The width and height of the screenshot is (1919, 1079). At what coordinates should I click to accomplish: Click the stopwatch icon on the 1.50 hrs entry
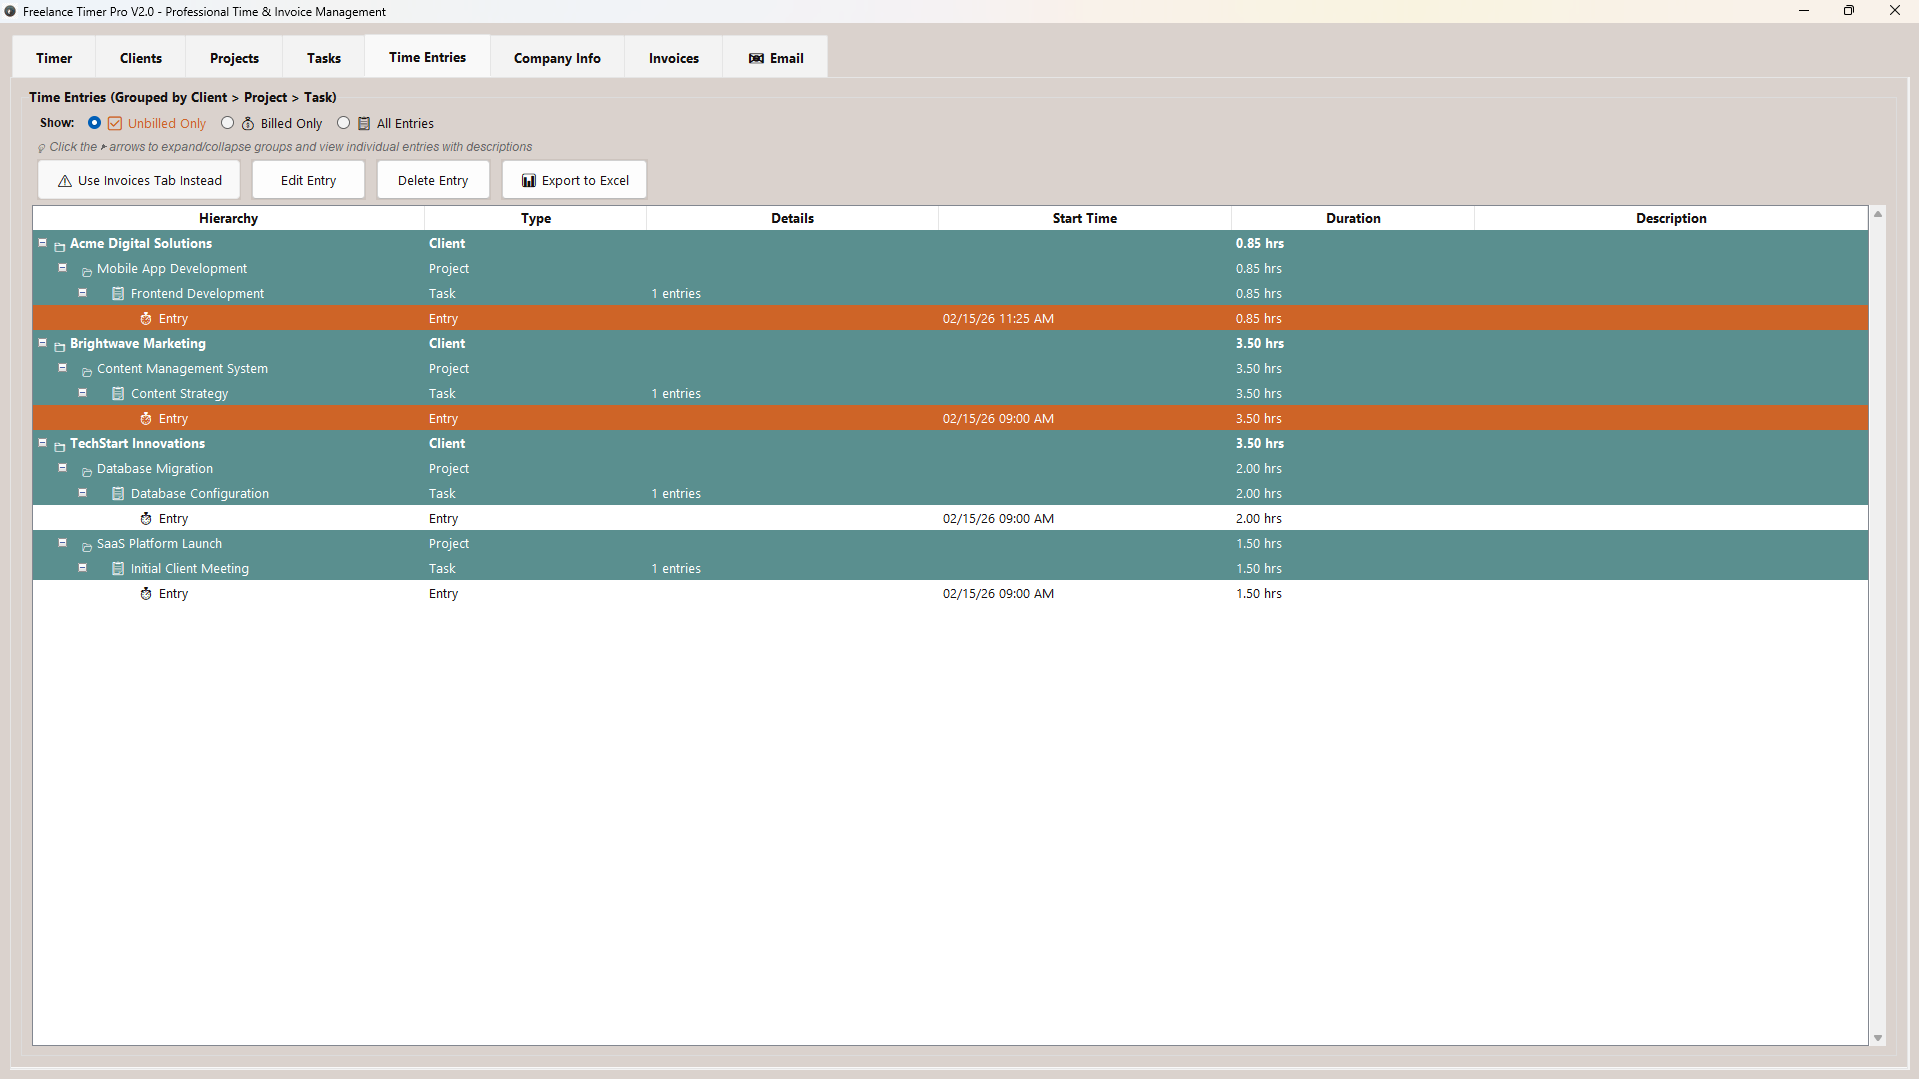[146, 594]
